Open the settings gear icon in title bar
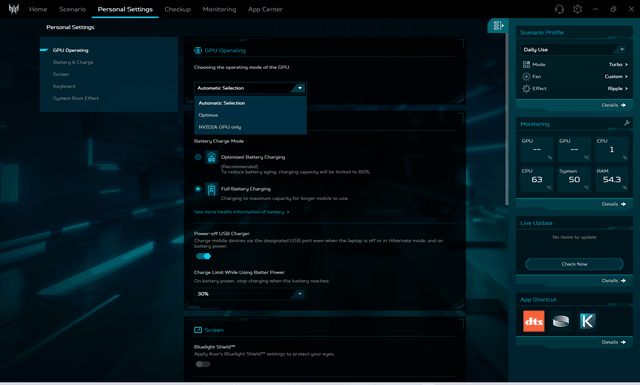640x385 pixels. click(x=577, y=9)
